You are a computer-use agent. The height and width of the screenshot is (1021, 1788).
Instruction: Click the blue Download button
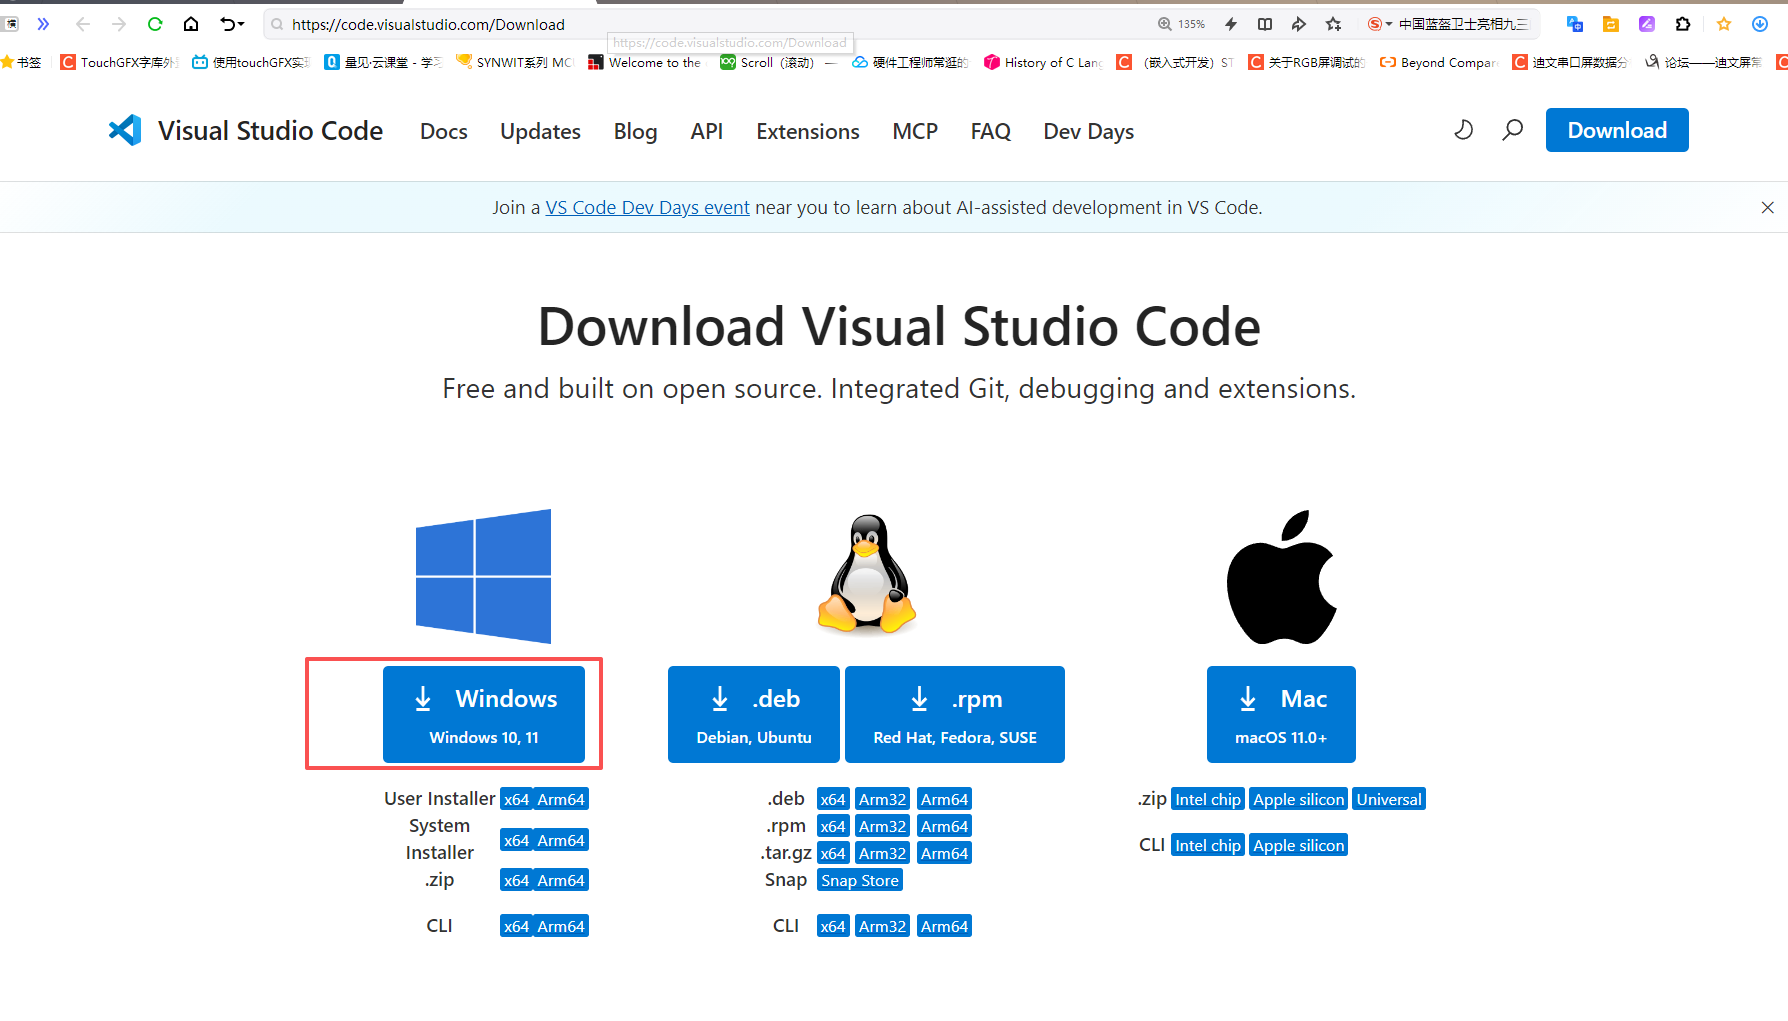pyautogui.click(x=1616, y=130)
